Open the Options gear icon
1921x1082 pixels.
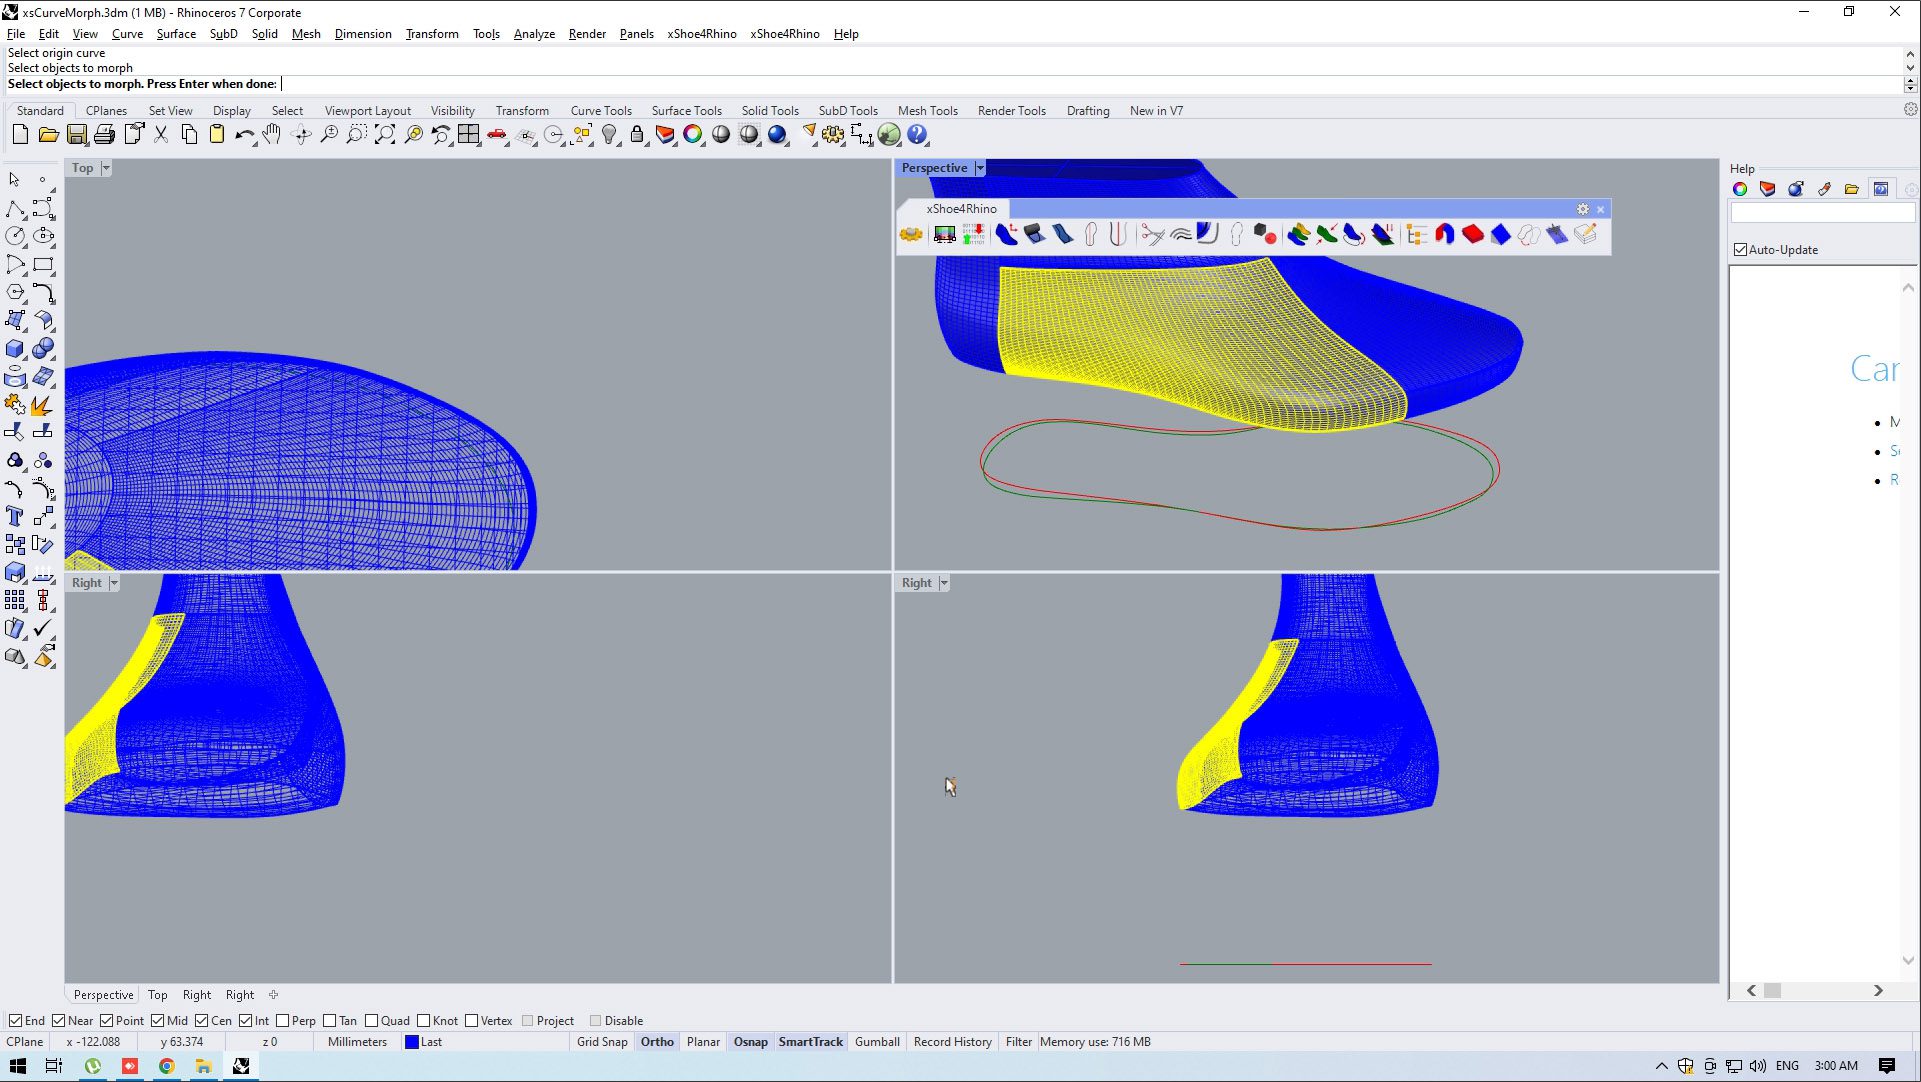(832, 135)
